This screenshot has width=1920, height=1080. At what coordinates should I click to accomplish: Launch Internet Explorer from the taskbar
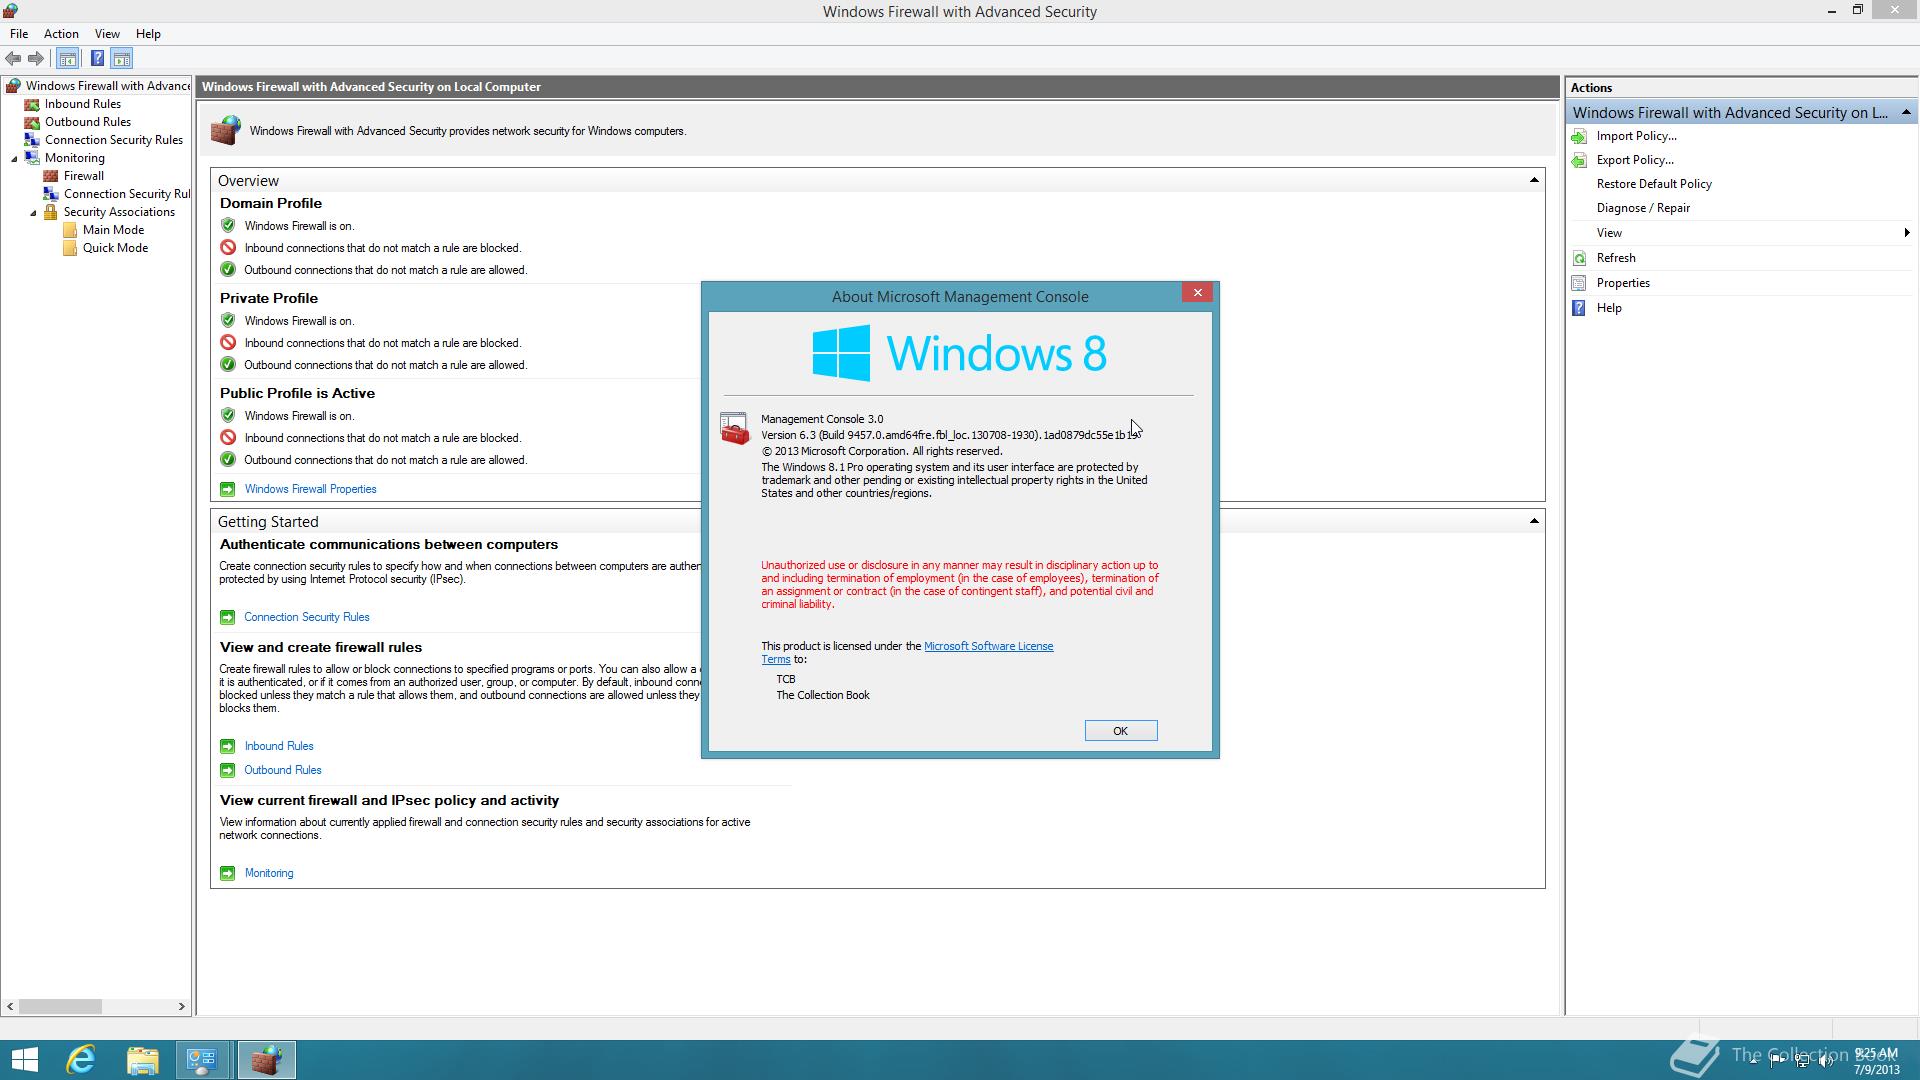point(81,1060)
